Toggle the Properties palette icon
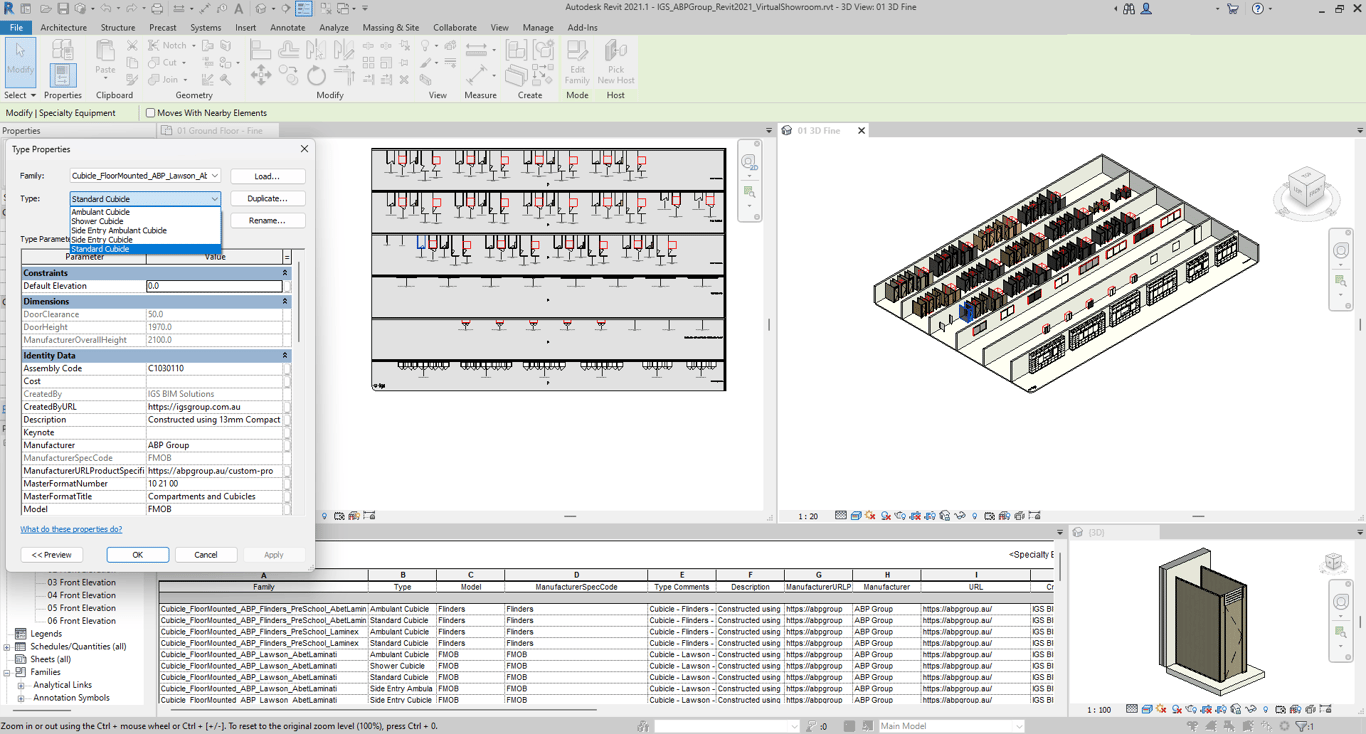This screenshot has width=1366, height=734. [62, 73]
